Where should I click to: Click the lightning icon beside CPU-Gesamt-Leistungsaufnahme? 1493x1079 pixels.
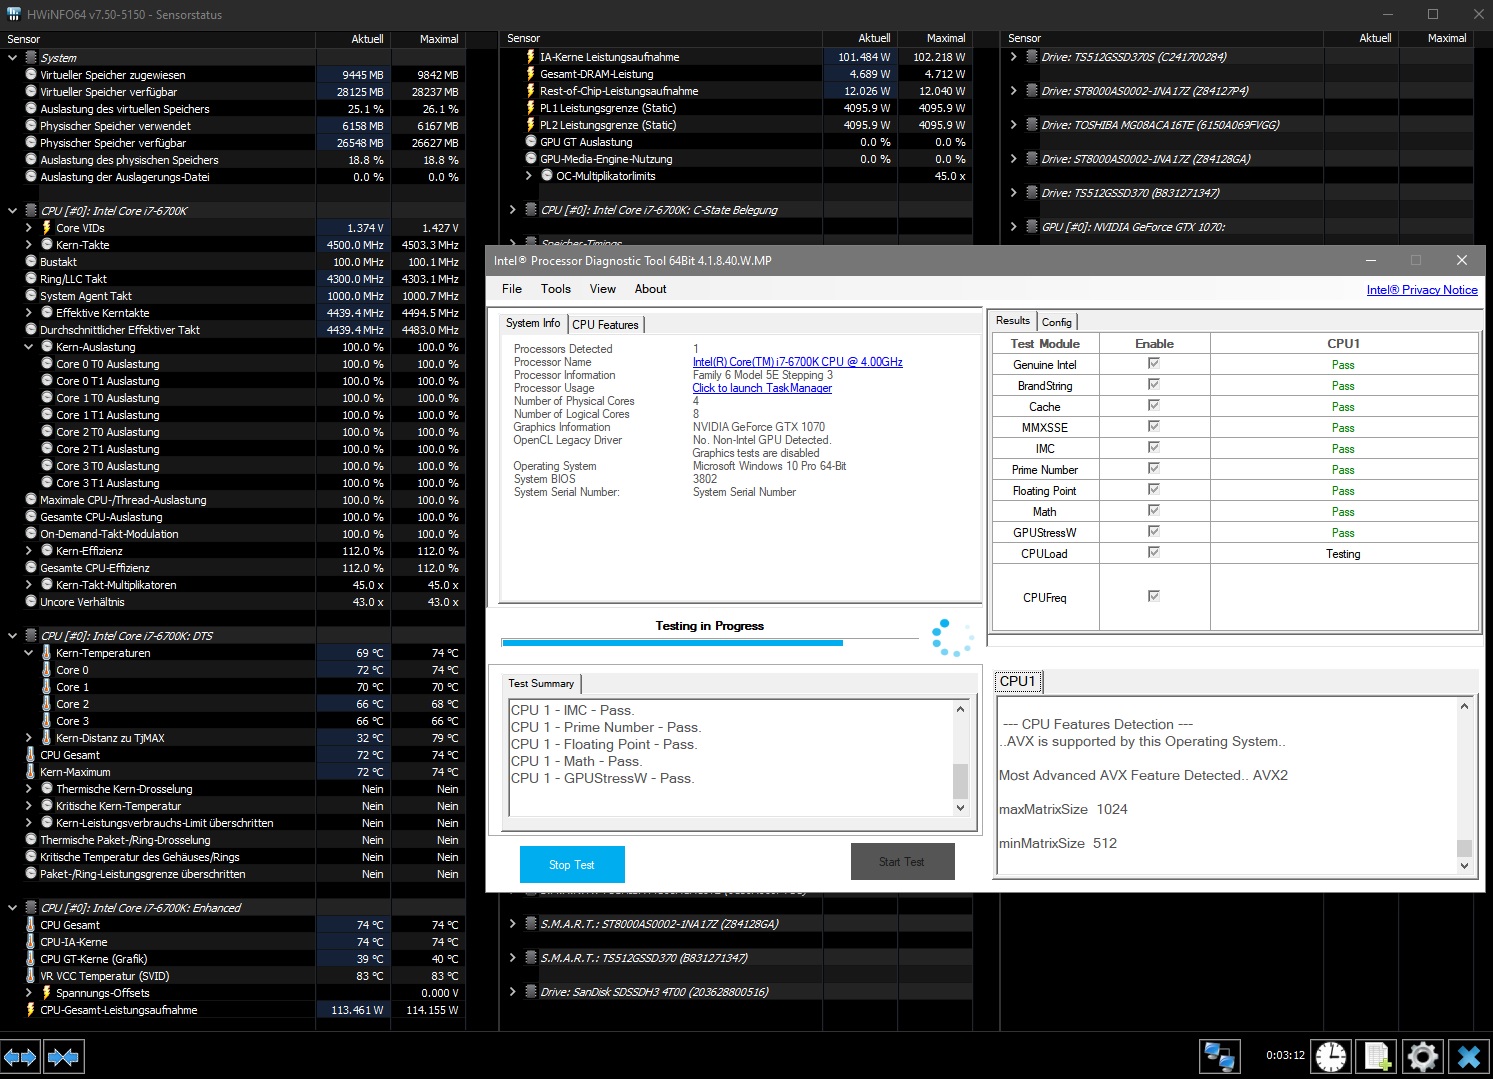30,1010
